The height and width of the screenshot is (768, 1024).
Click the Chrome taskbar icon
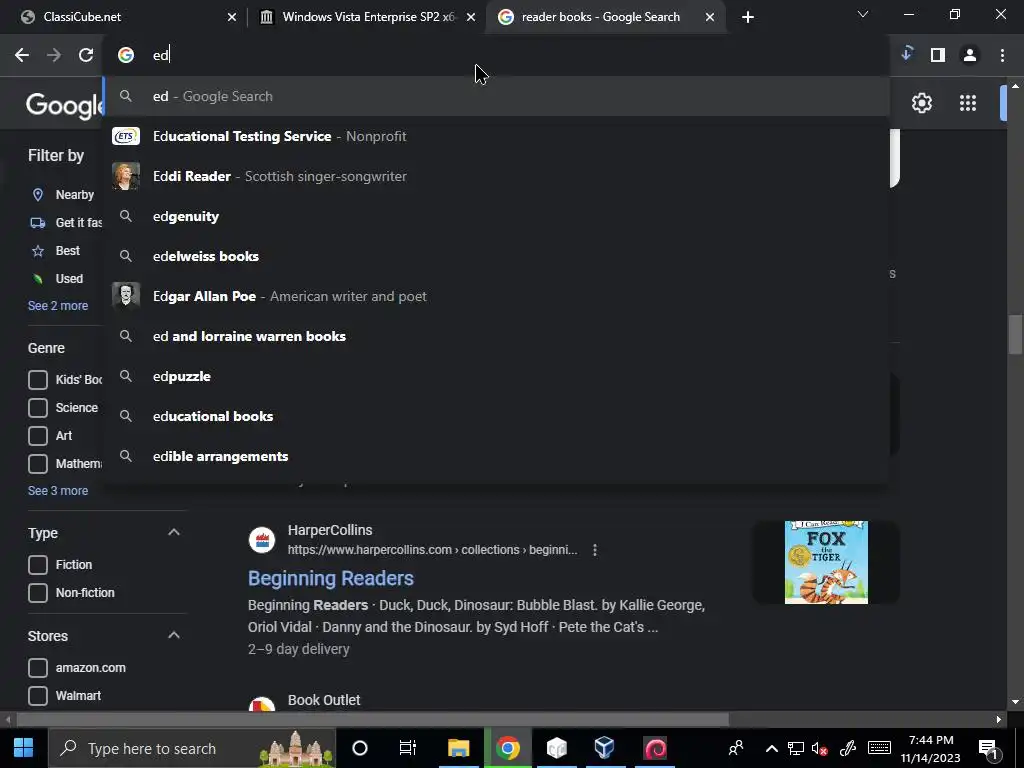(507, 748)
